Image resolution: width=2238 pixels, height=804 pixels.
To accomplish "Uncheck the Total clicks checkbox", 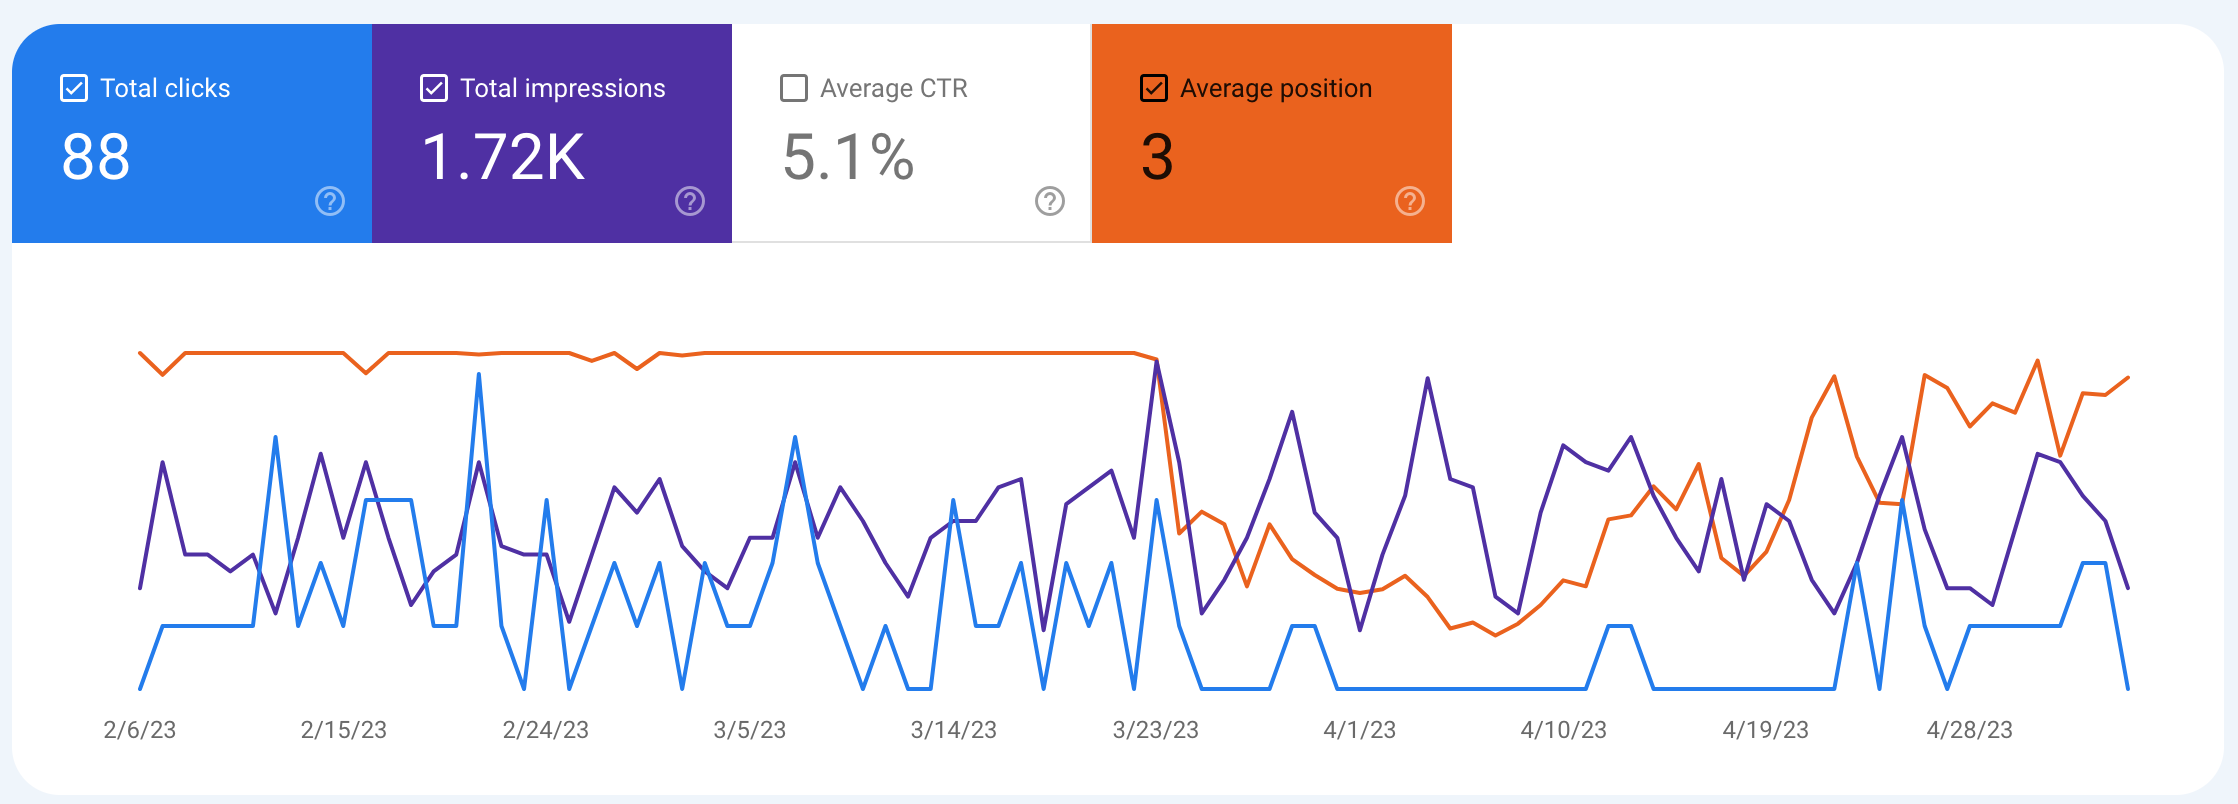I will [74, 88].
